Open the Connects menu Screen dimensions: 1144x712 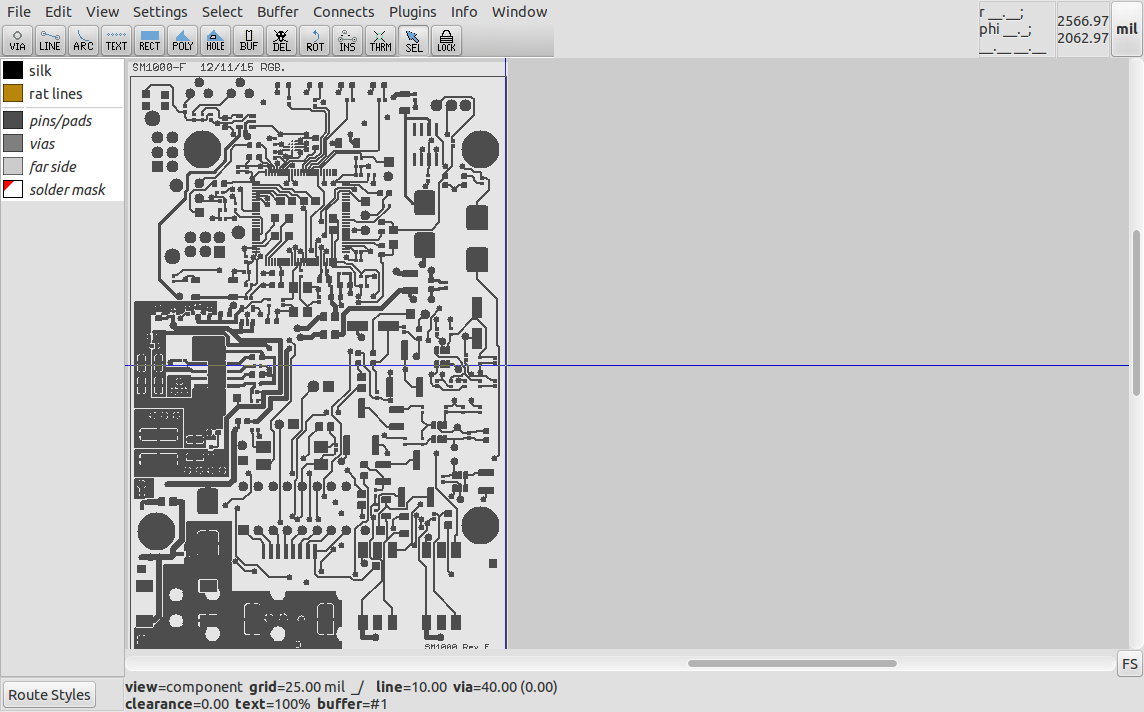(343, 11)
